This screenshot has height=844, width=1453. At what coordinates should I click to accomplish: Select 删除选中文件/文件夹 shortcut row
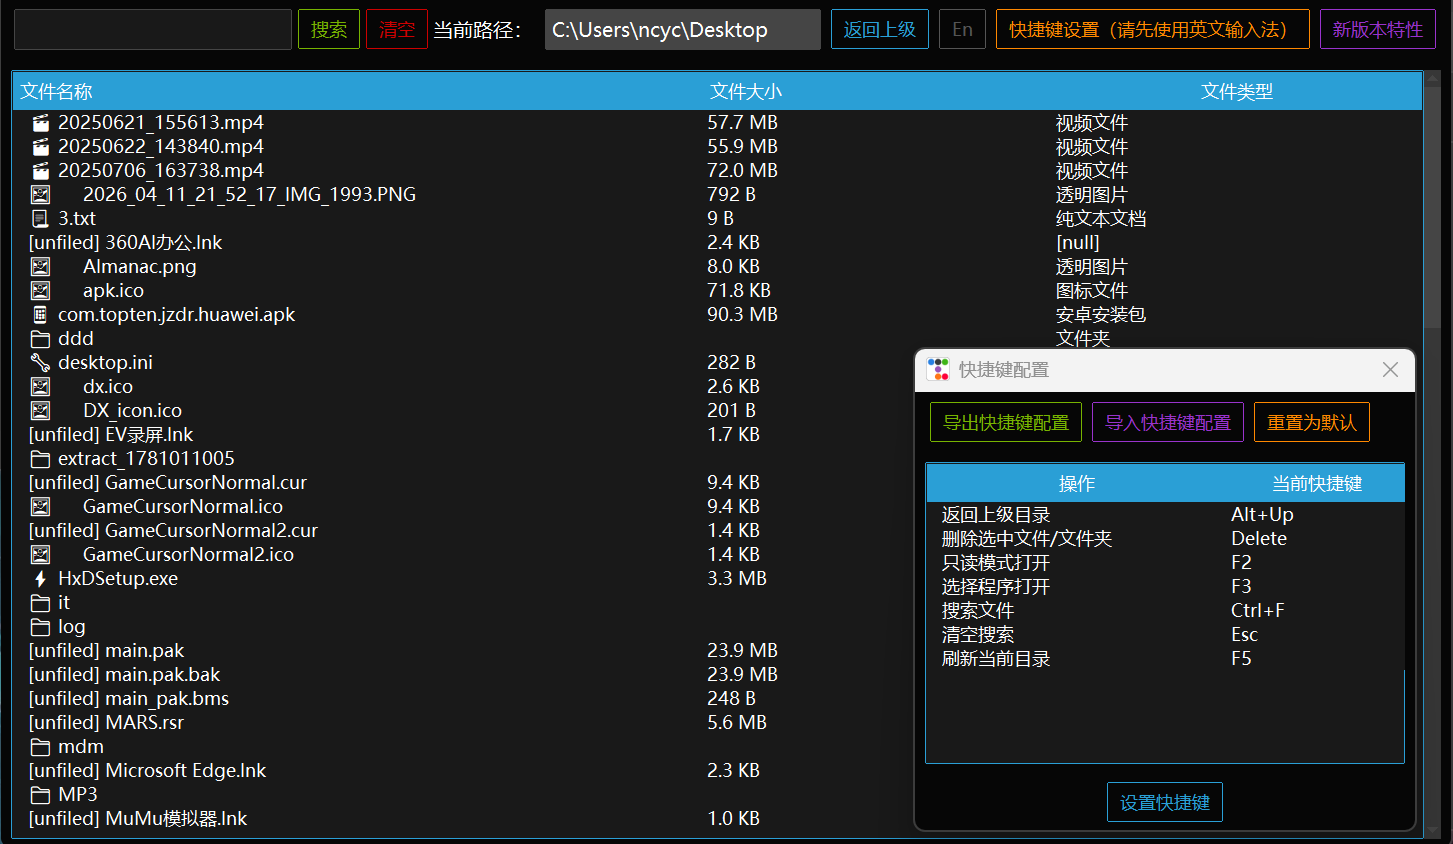[x=1165, y=539]
